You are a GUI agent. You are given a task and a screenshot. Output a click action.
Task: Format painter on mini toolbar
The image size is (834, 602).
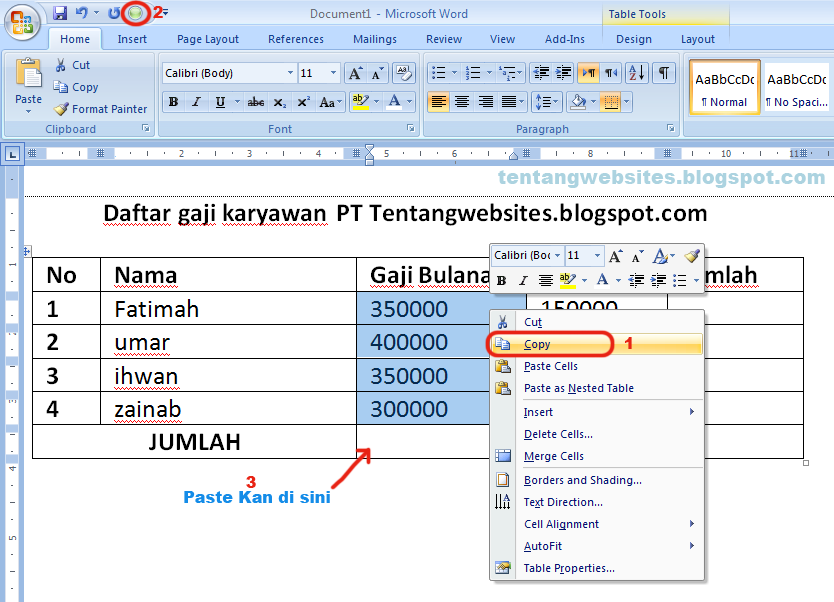pos(691,256)
